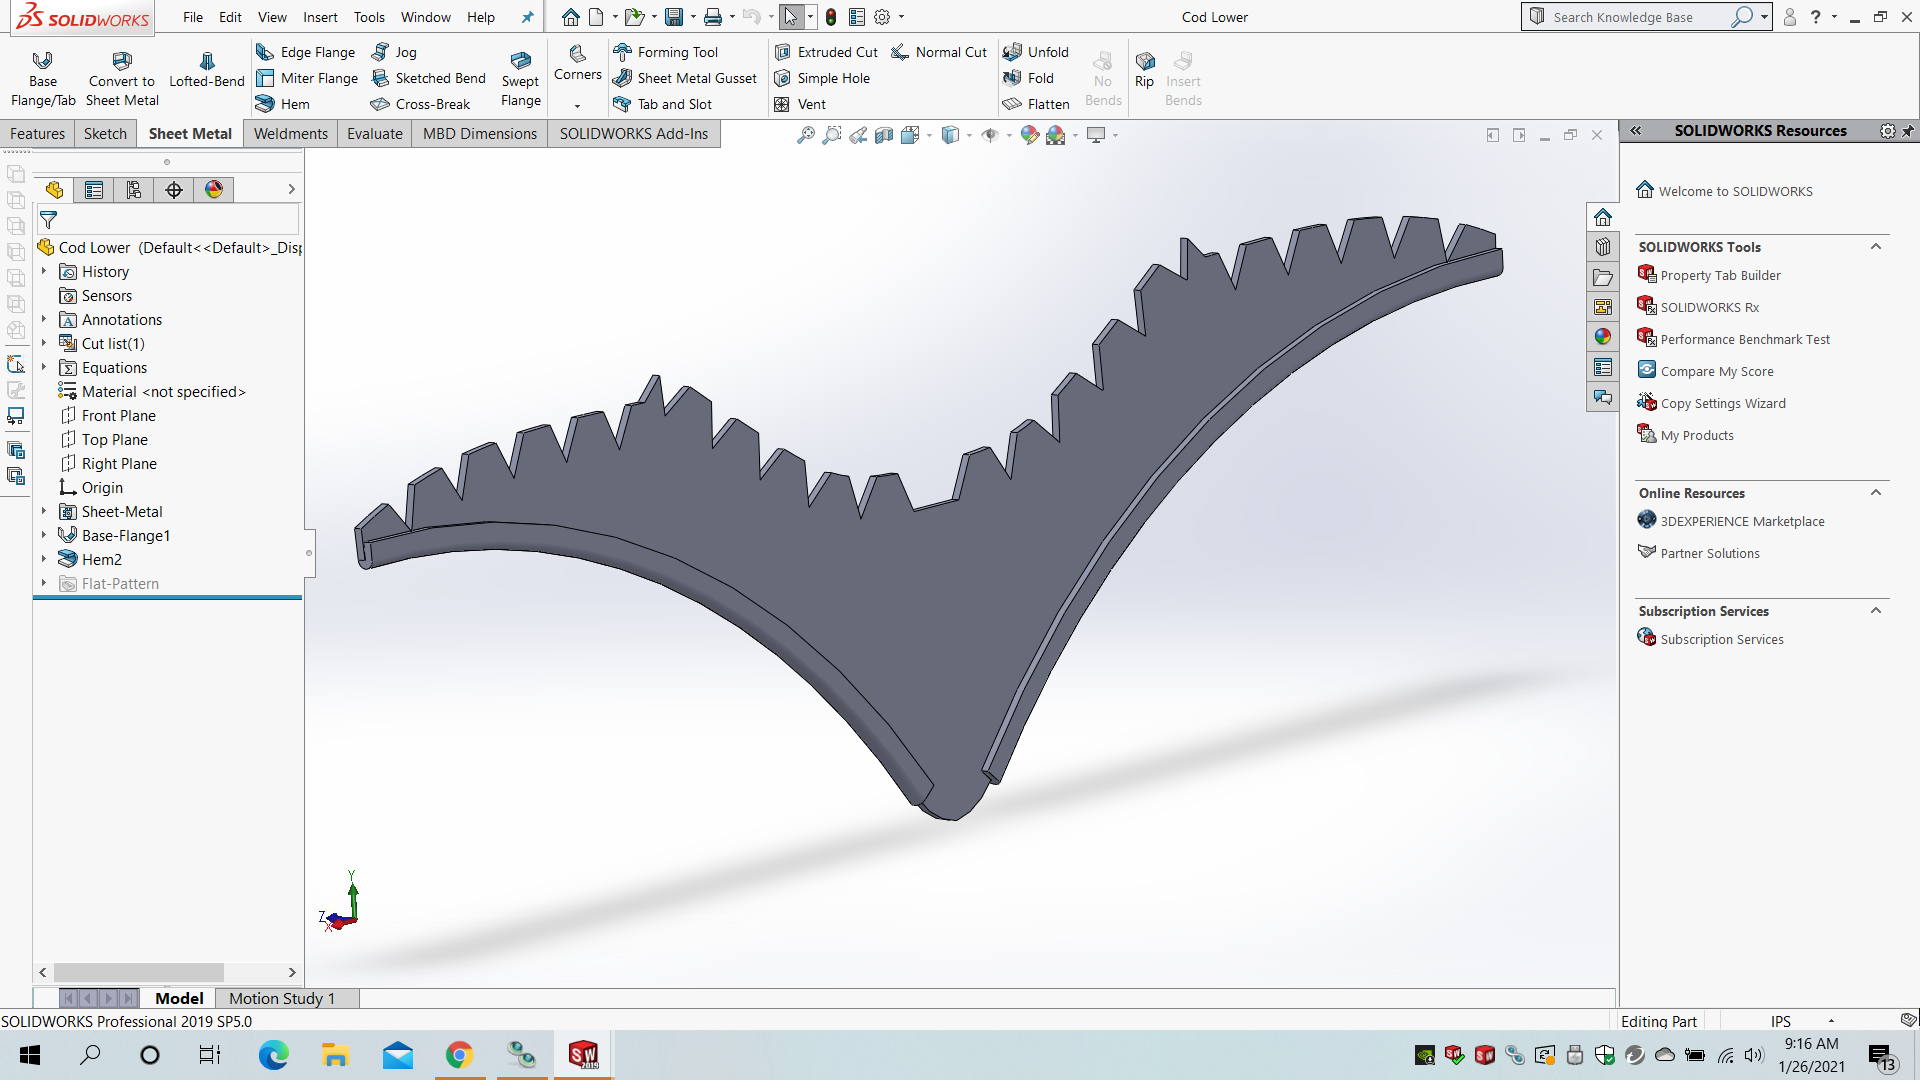1920x1080 pixels.
Task: Select the Extruded Cut tool
Action: [x=826, y=52]
